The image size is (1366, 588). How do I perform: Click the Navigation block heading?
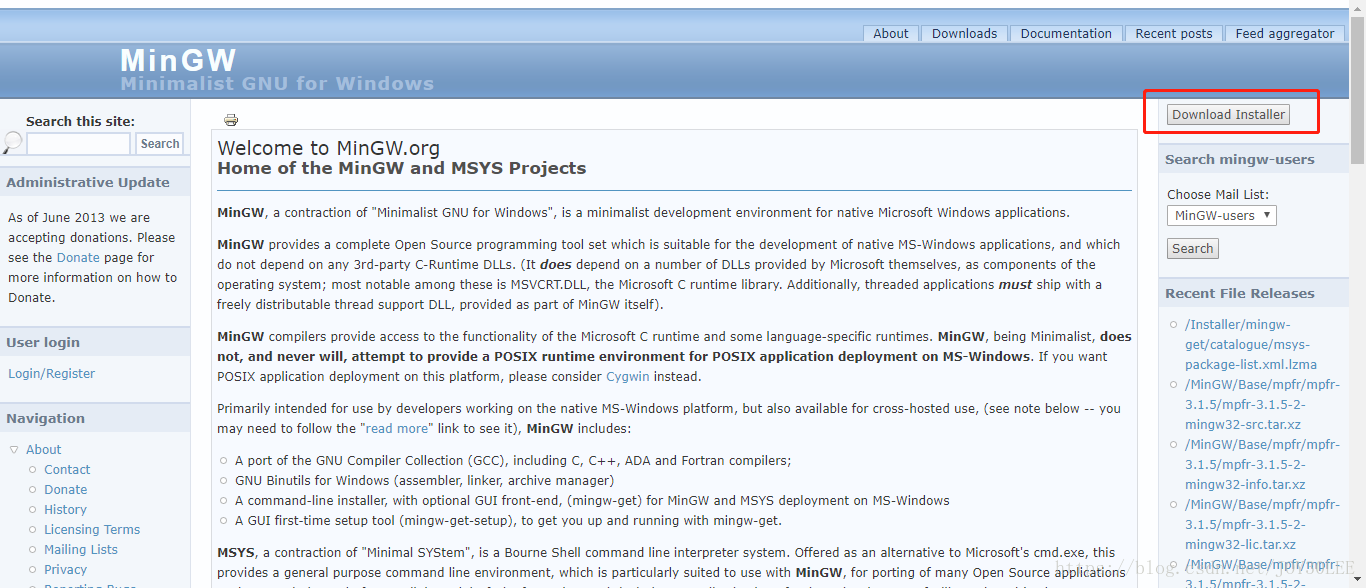(45, 418)
